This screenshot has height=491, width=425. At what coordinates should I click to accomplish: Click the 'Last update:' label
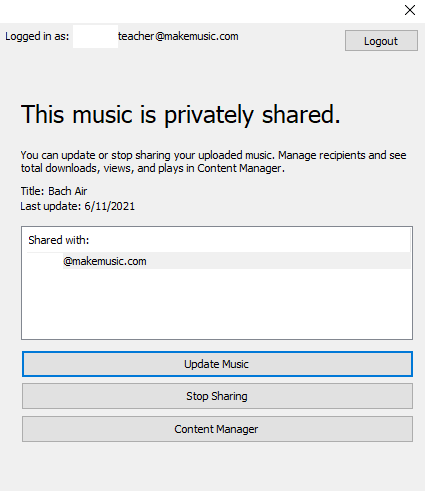51,206
